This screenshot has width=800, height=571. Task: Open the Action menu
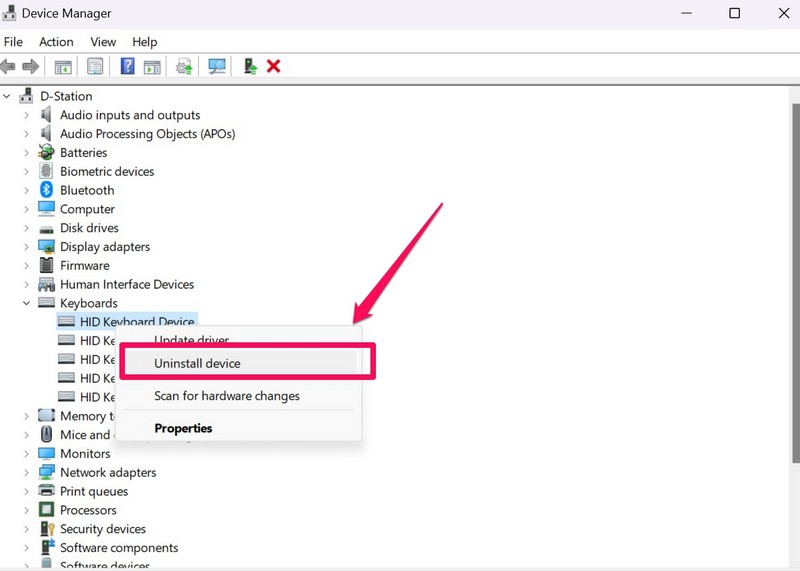pos(56,42)
